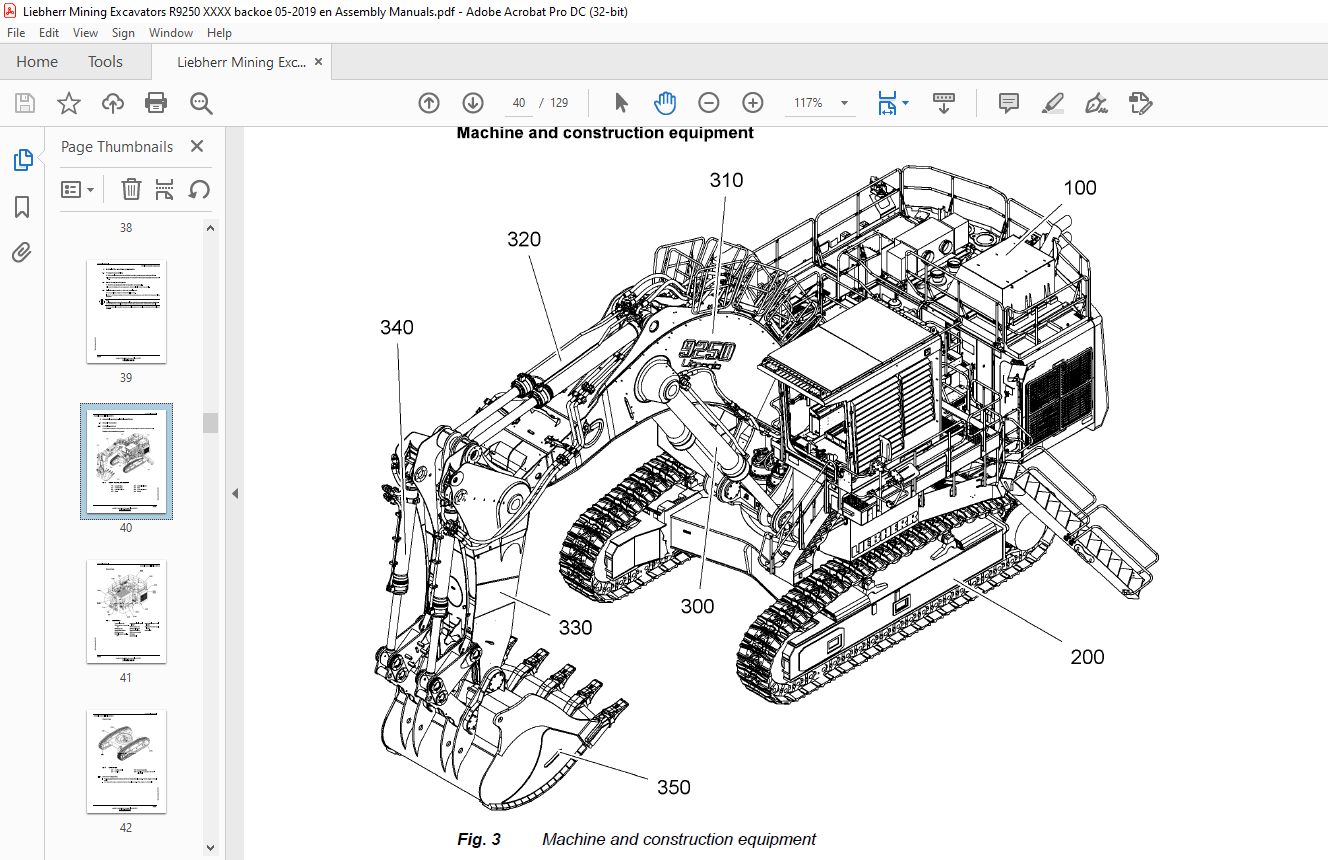Click the diagram label 330
Image resolution: width=1328 pixels, height=860 pixels.
[575, 628]
